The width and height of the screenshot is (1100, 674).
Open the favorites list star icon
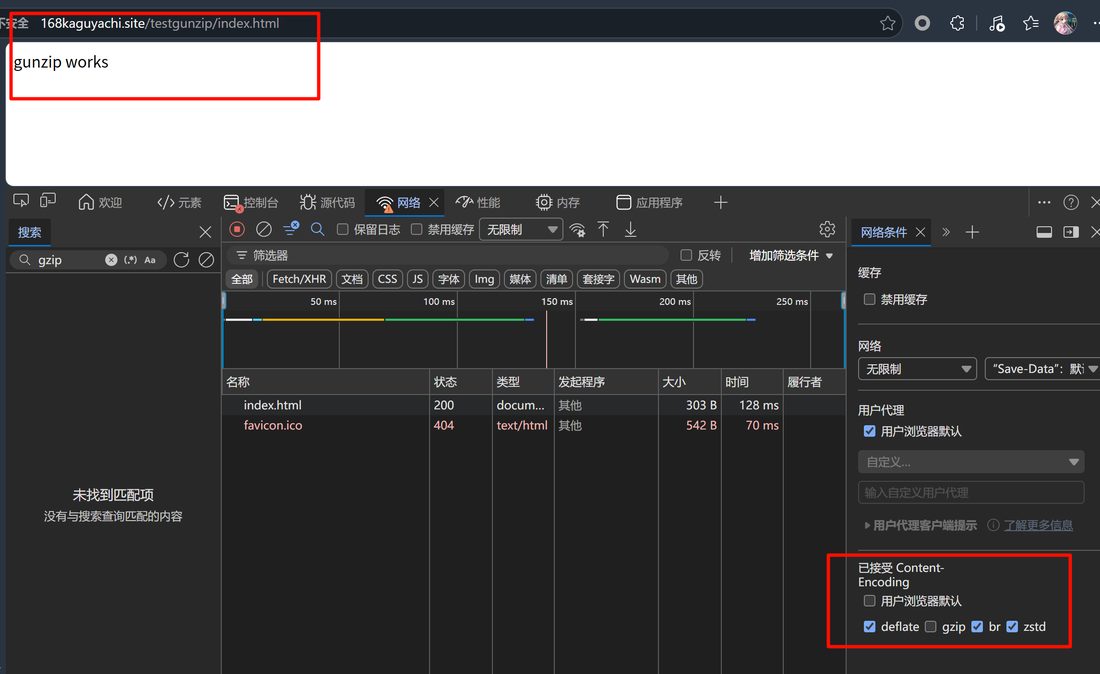(1031, 23)
